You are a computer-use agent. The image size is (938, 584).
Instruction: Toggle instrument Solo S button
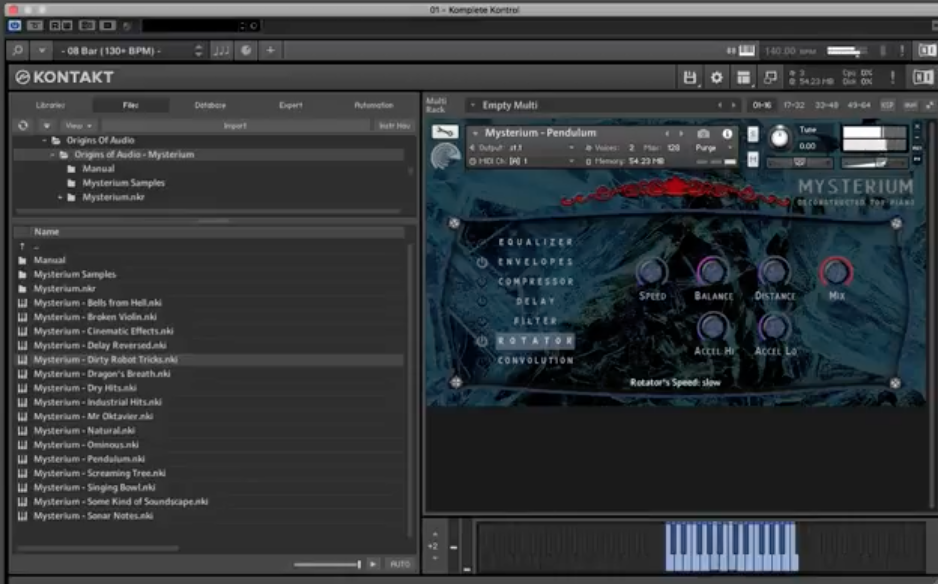[753, 134]
